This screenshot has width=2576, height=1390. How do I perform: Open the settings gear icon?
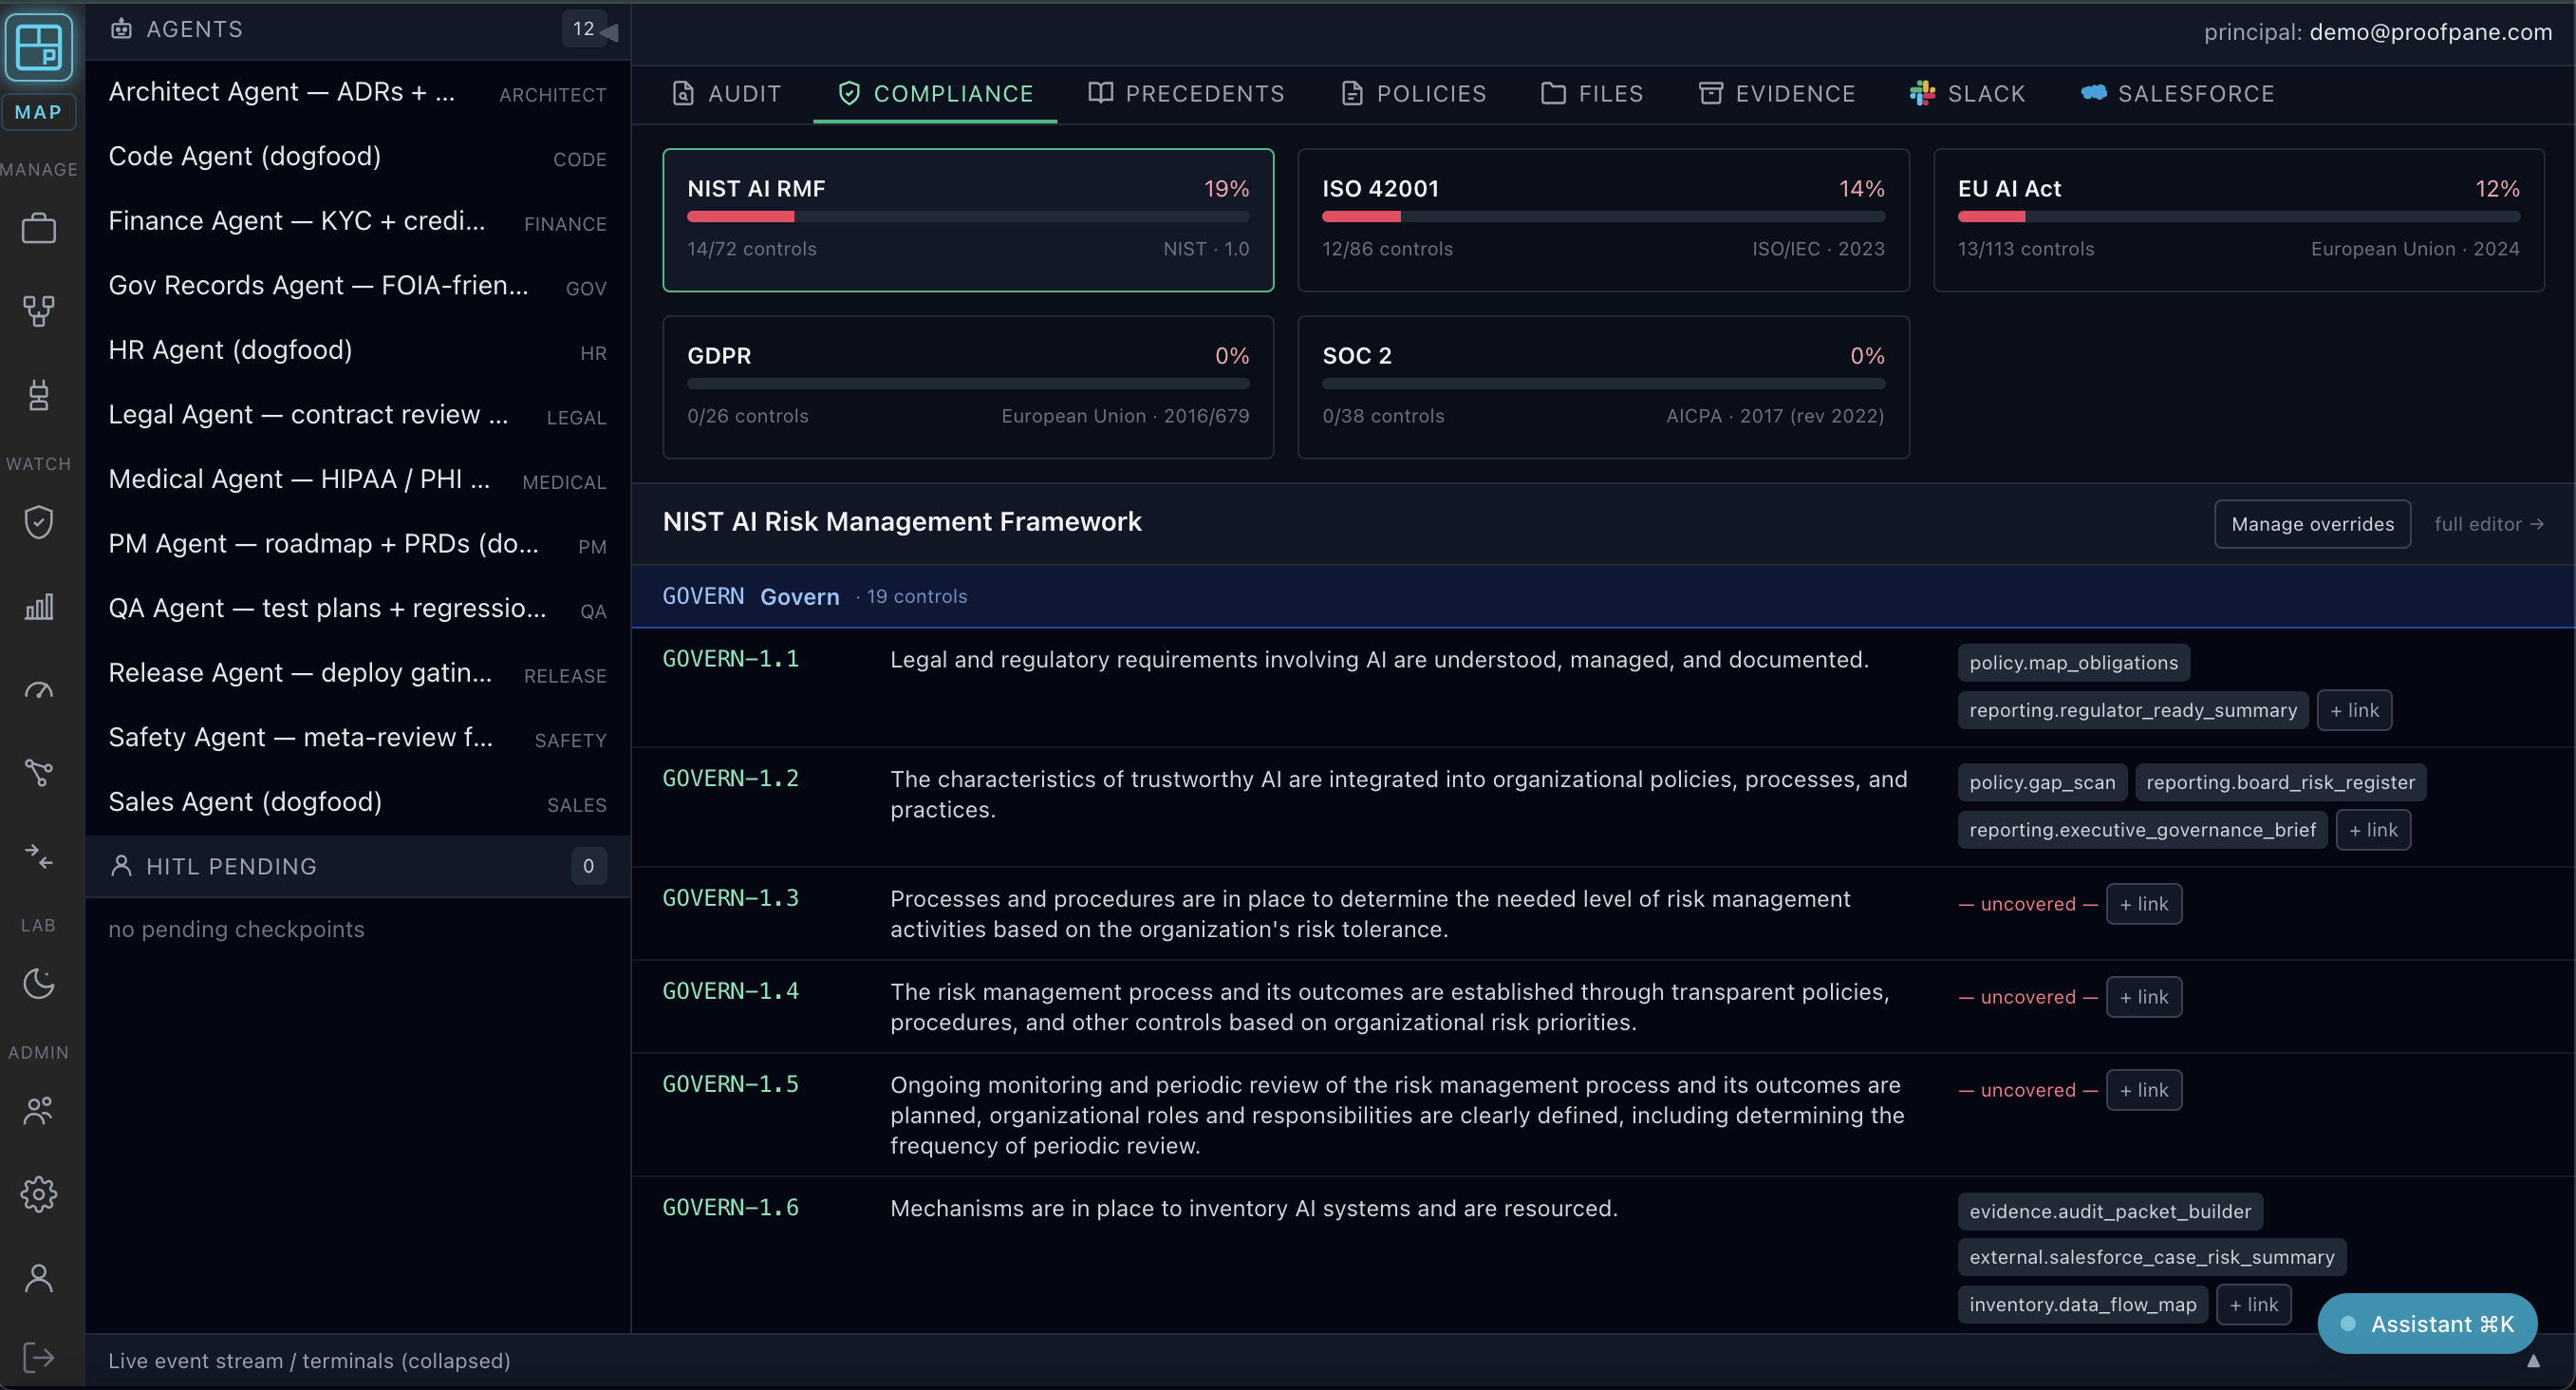[39, 1194]
